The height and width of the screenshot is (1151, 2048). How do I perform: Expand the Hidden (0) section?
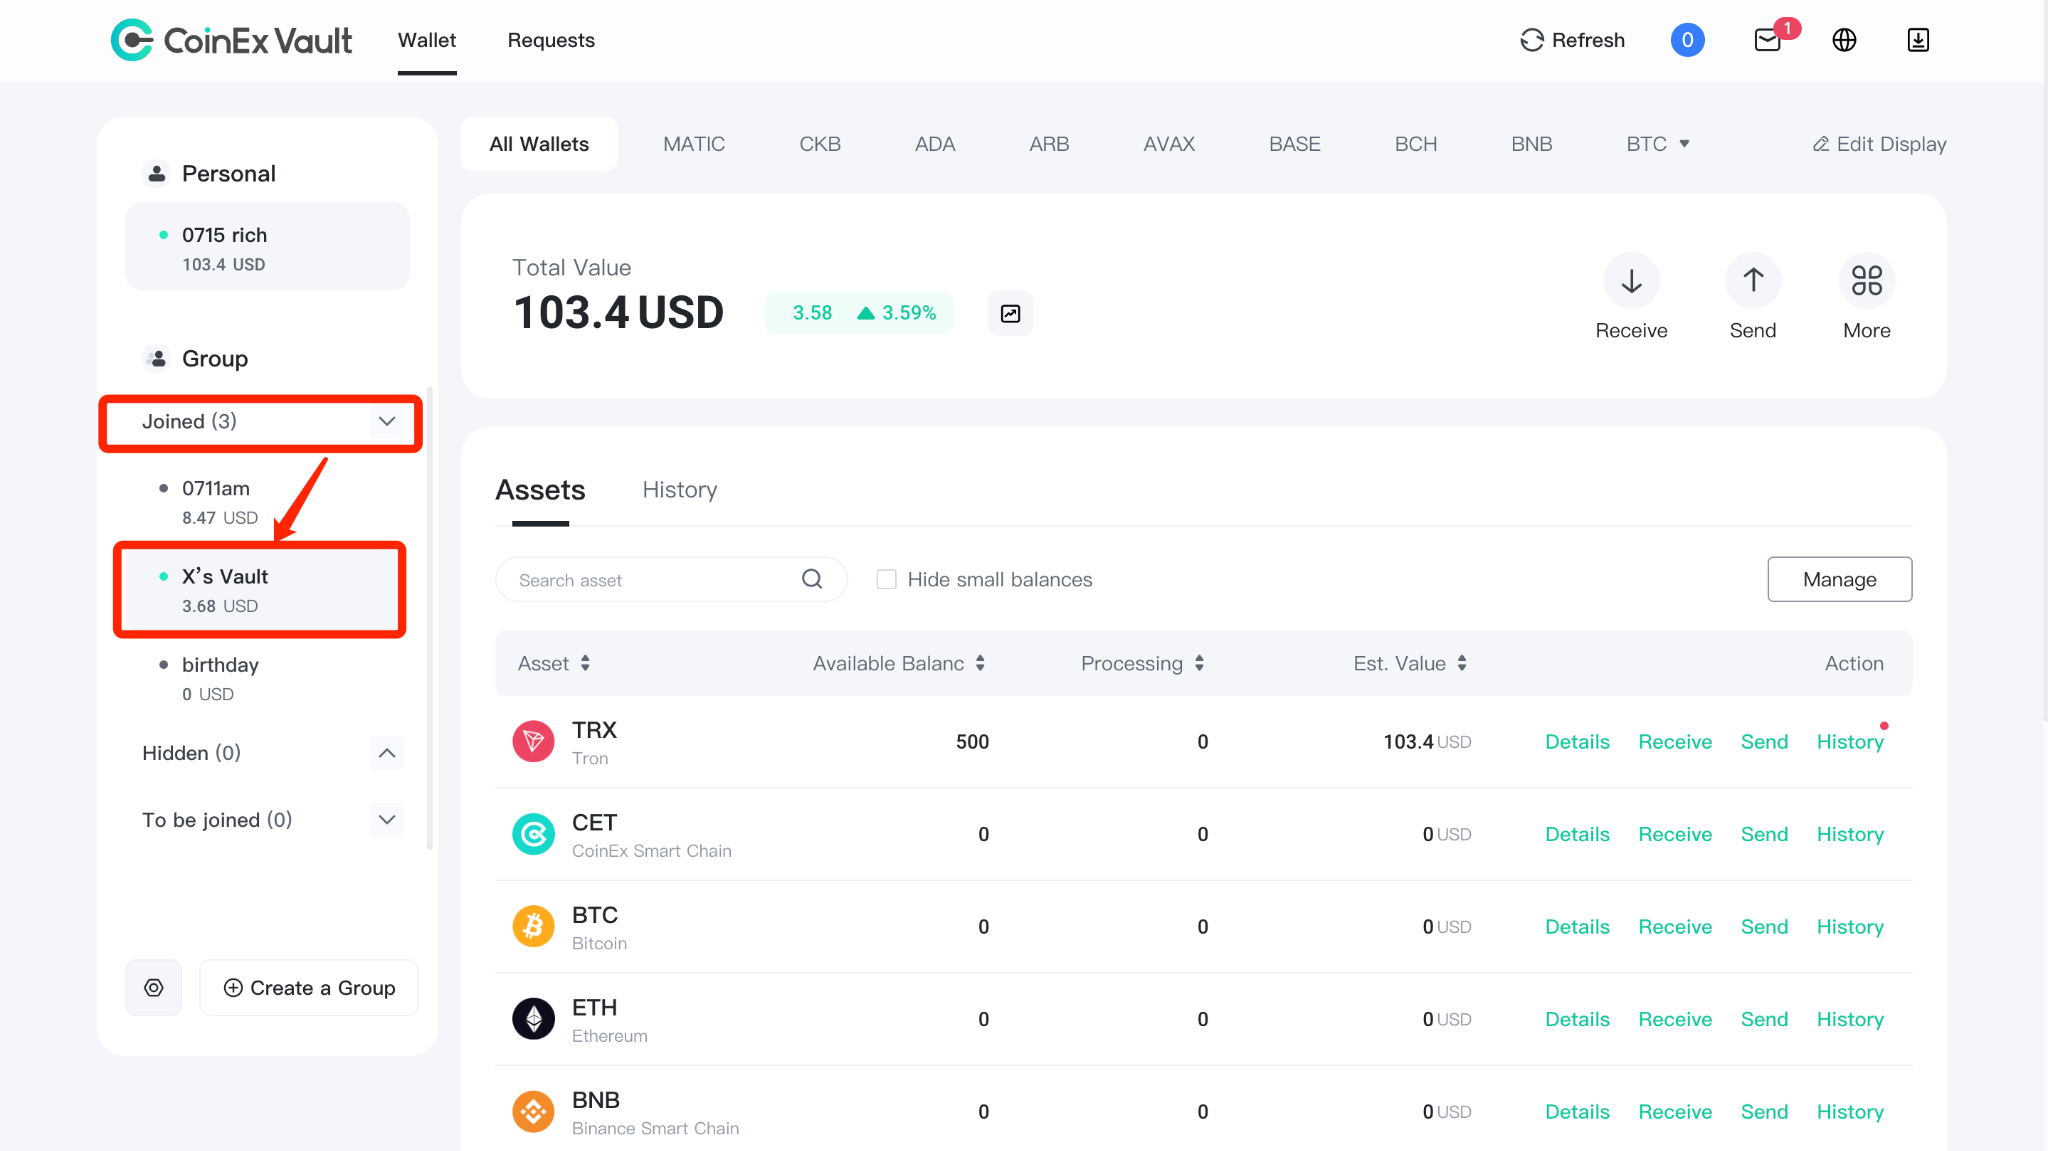pyautogui.click(x=387, y=753)
